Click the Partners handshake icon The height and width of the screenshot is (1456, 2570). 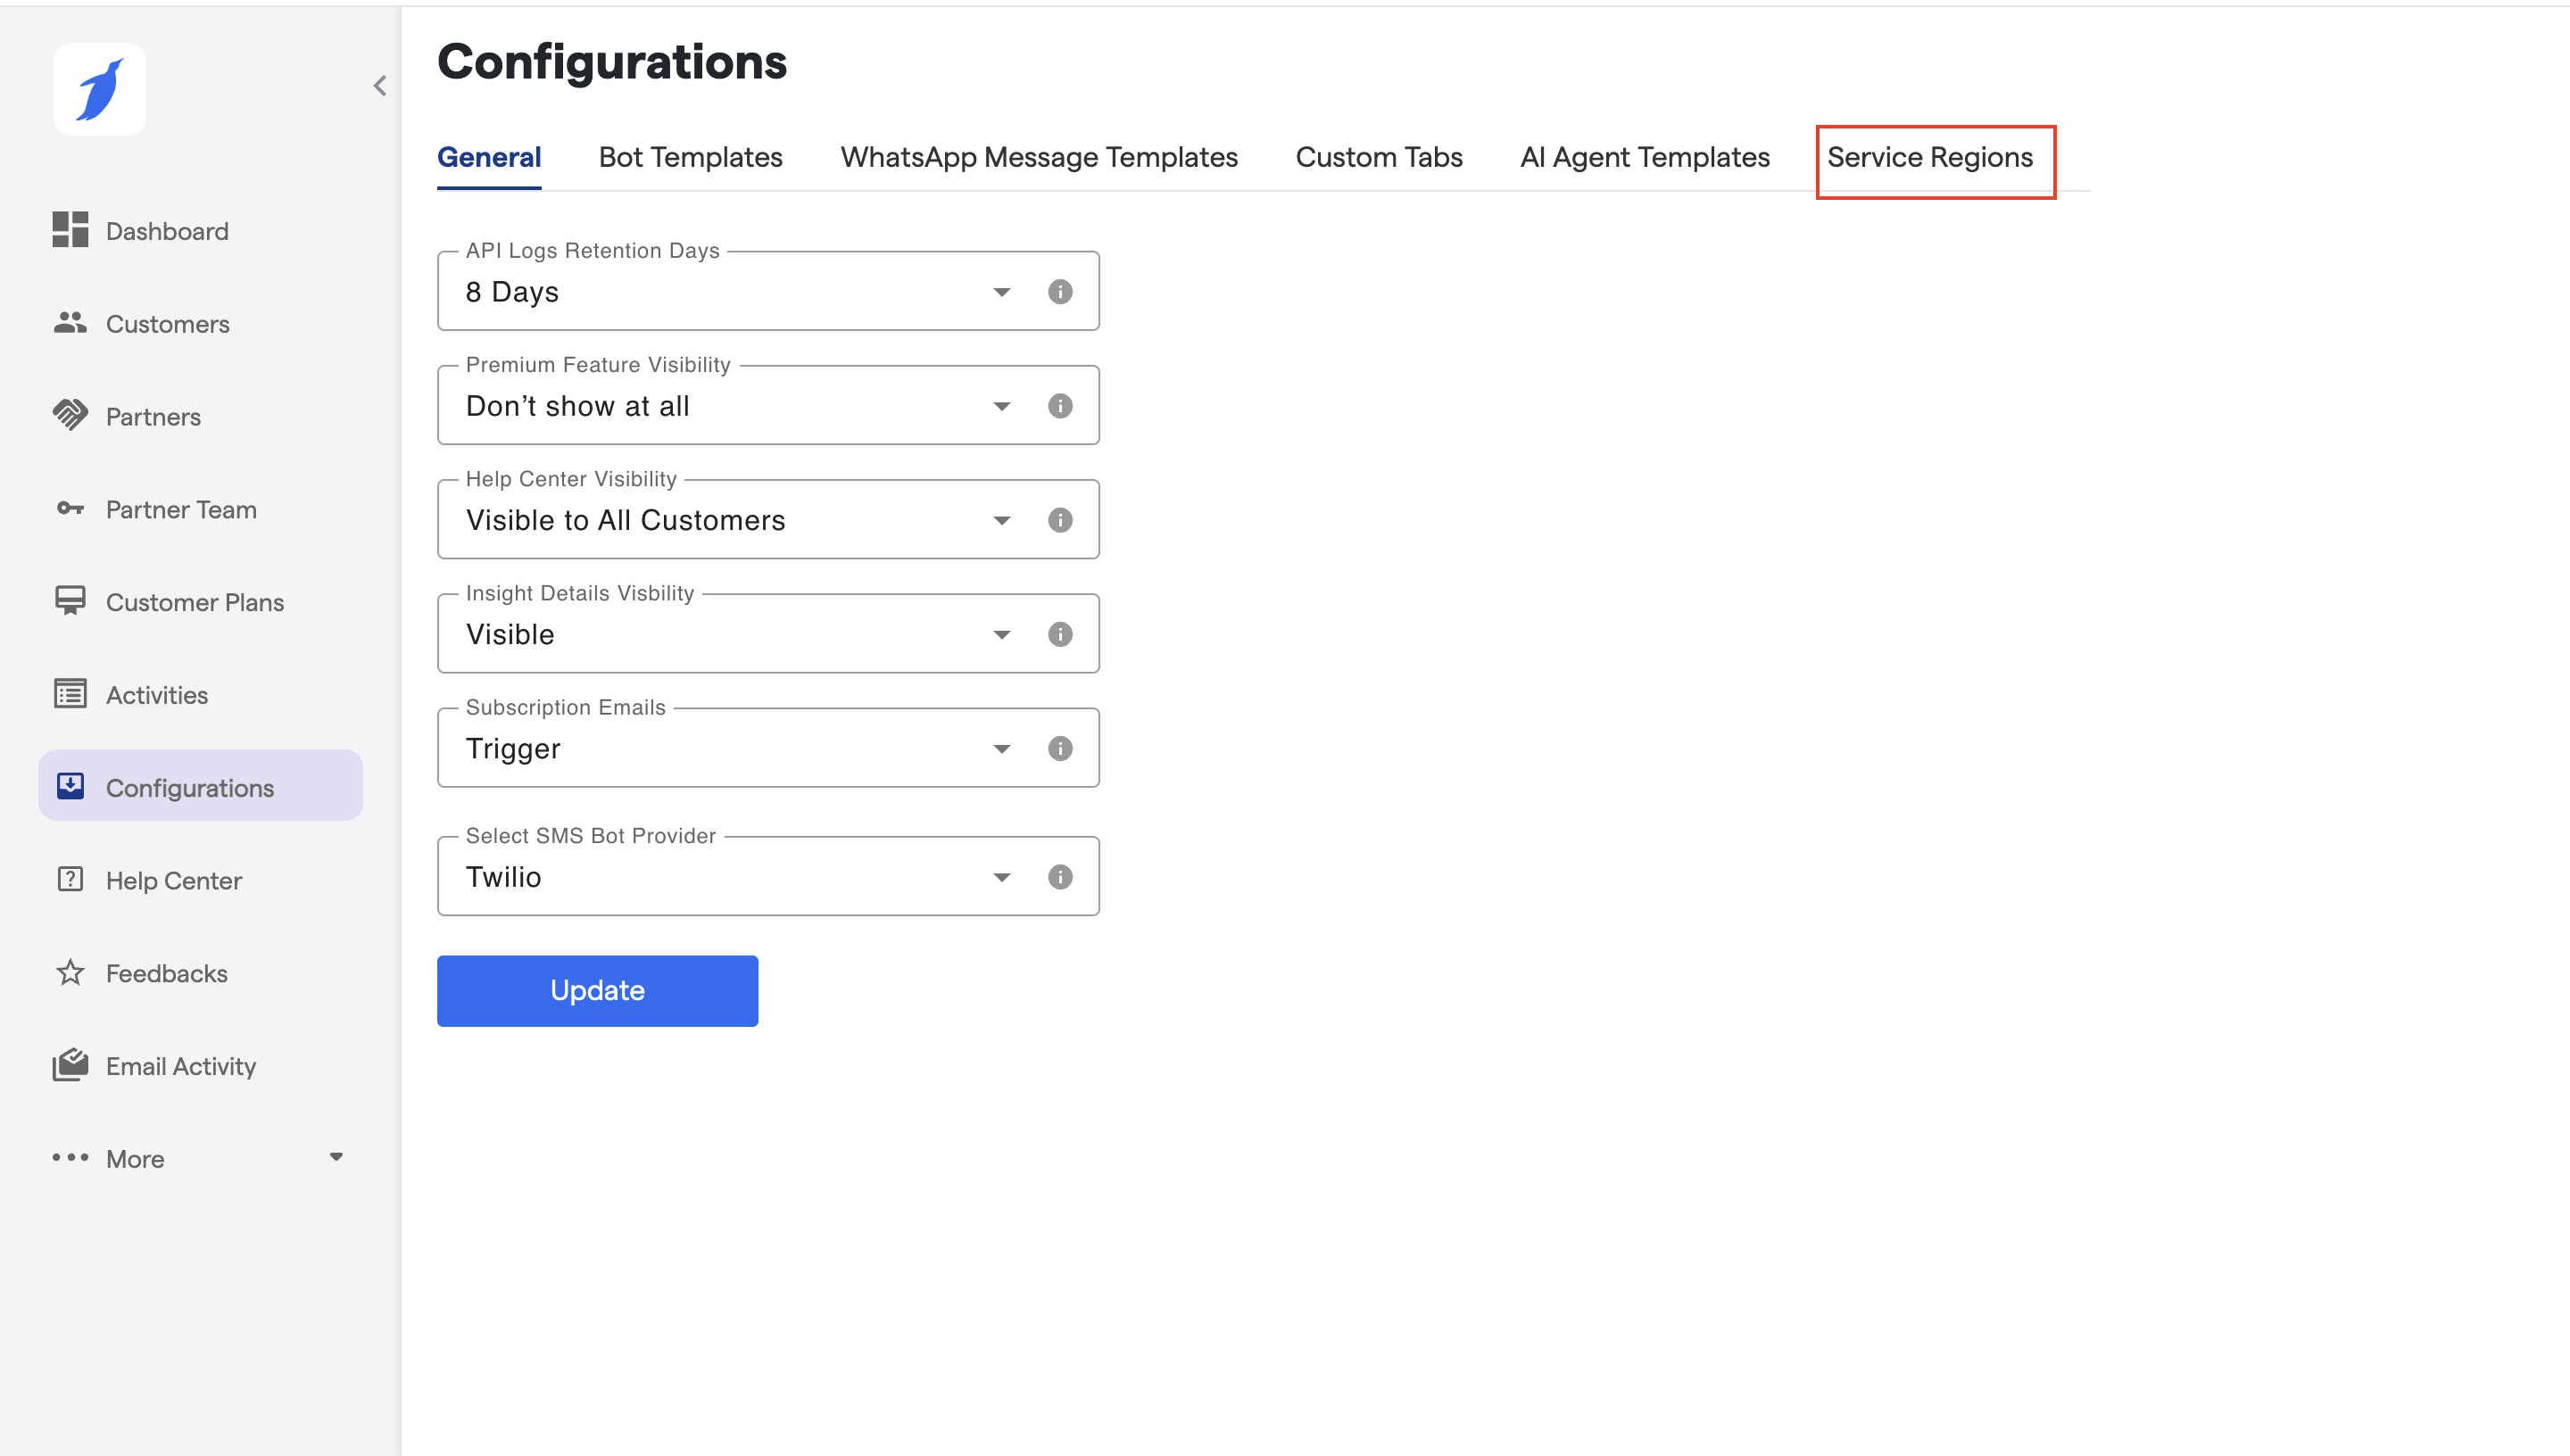click(70, 415)
